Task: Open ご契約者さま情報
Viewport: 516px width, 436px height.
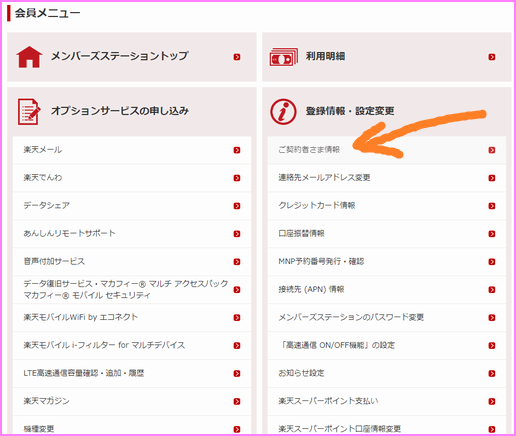Action: 387,150
